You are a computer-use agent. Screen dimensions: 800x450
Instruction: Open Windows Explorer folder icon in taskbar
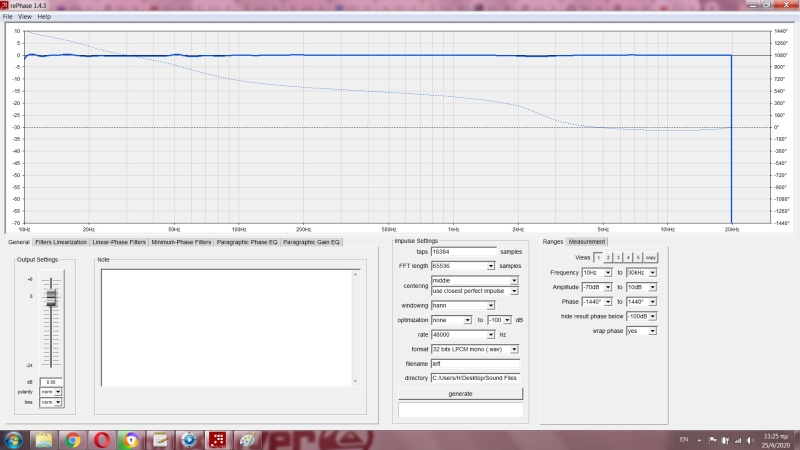tap(44, 440)
